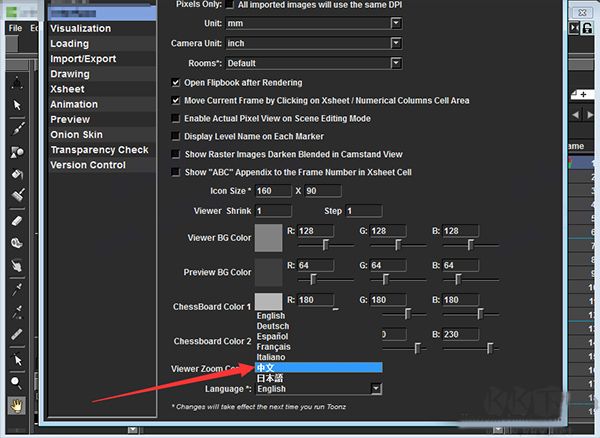This screenshot has width=600, height=438.
Task: Select the Geometric shapes tool
Action: point(17,151)
